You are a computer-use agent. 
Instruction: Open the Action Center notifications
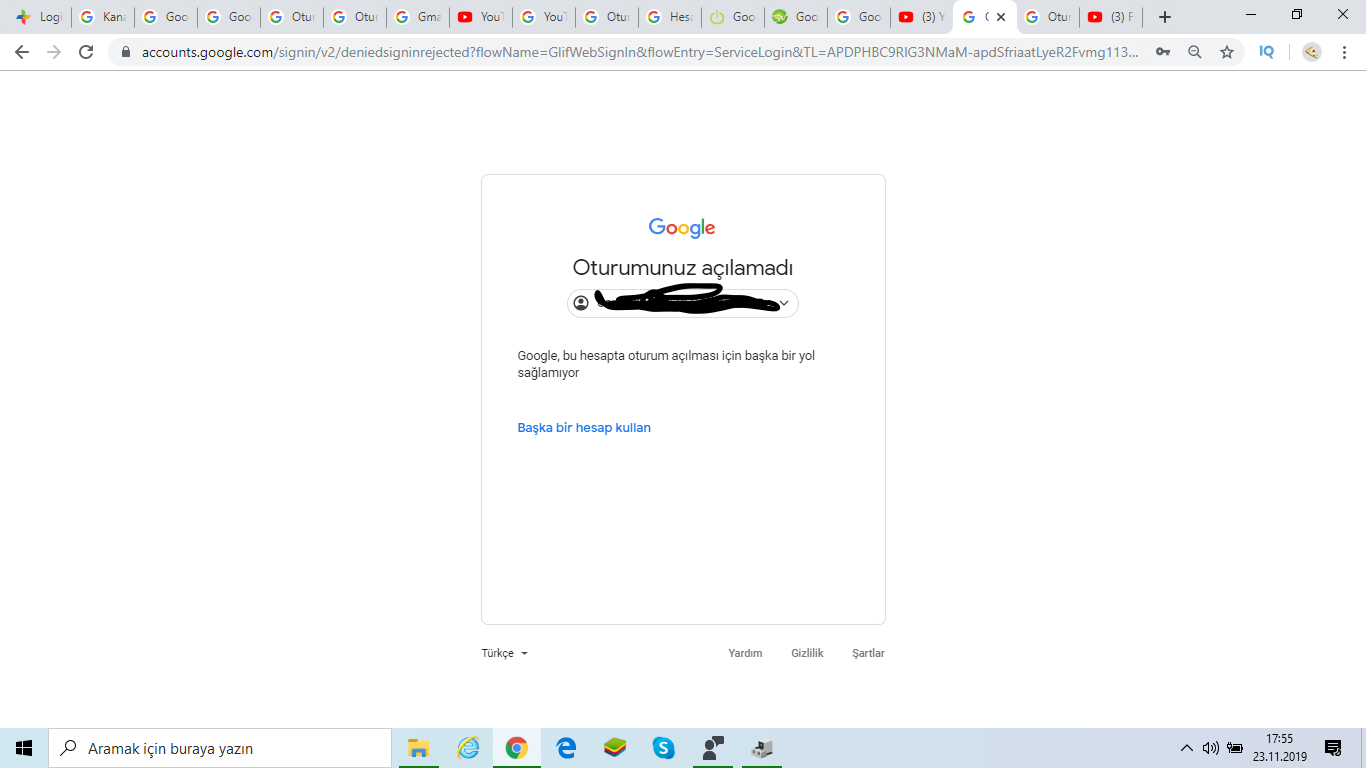[1333, 748]
